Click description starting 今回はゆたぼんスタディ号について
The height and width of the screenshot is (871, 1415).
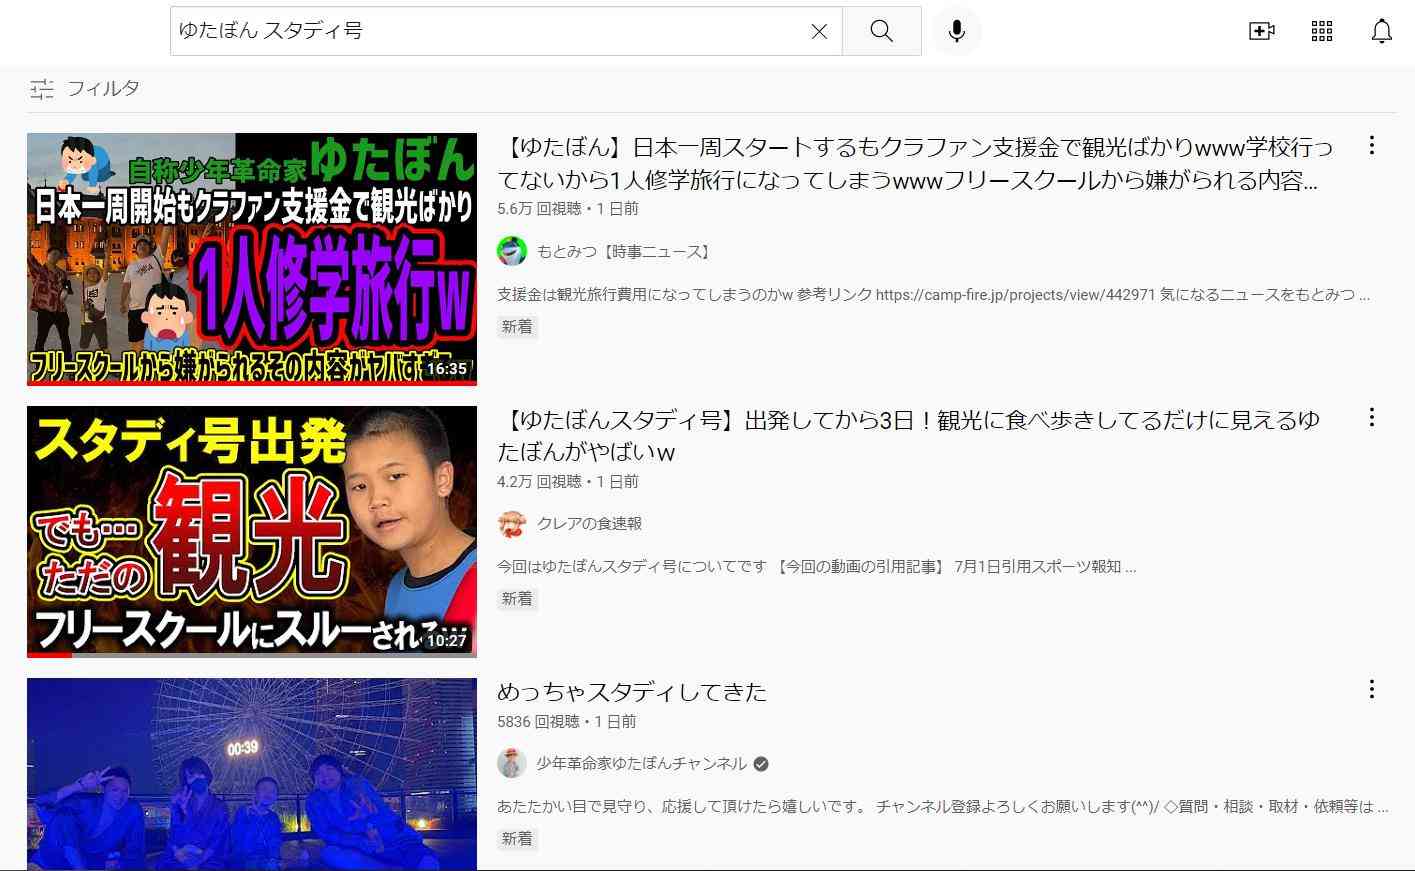click(817, 567)
